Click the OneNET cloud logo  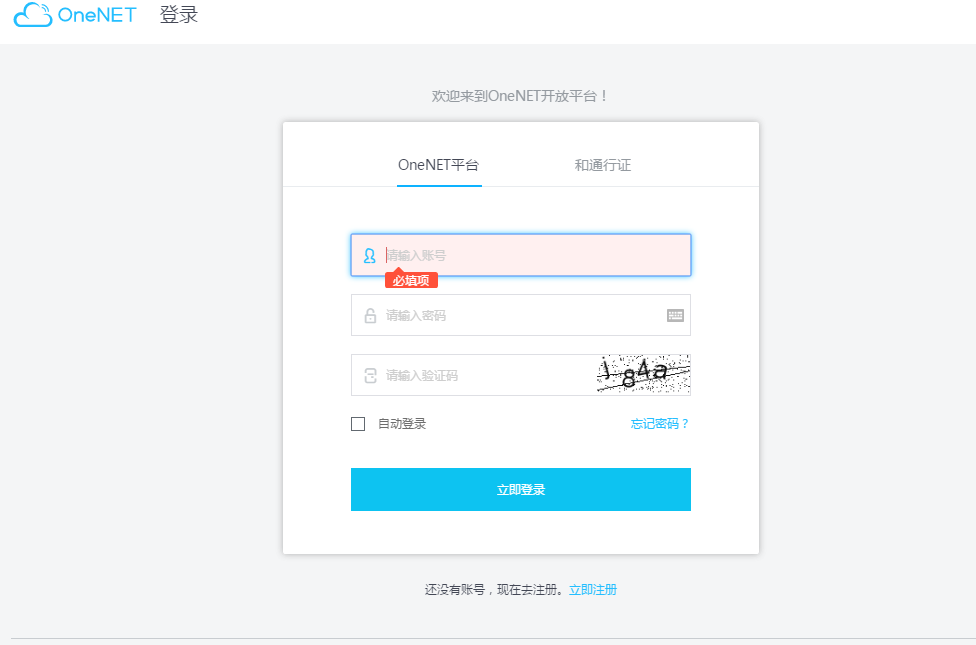coord(31,16)
